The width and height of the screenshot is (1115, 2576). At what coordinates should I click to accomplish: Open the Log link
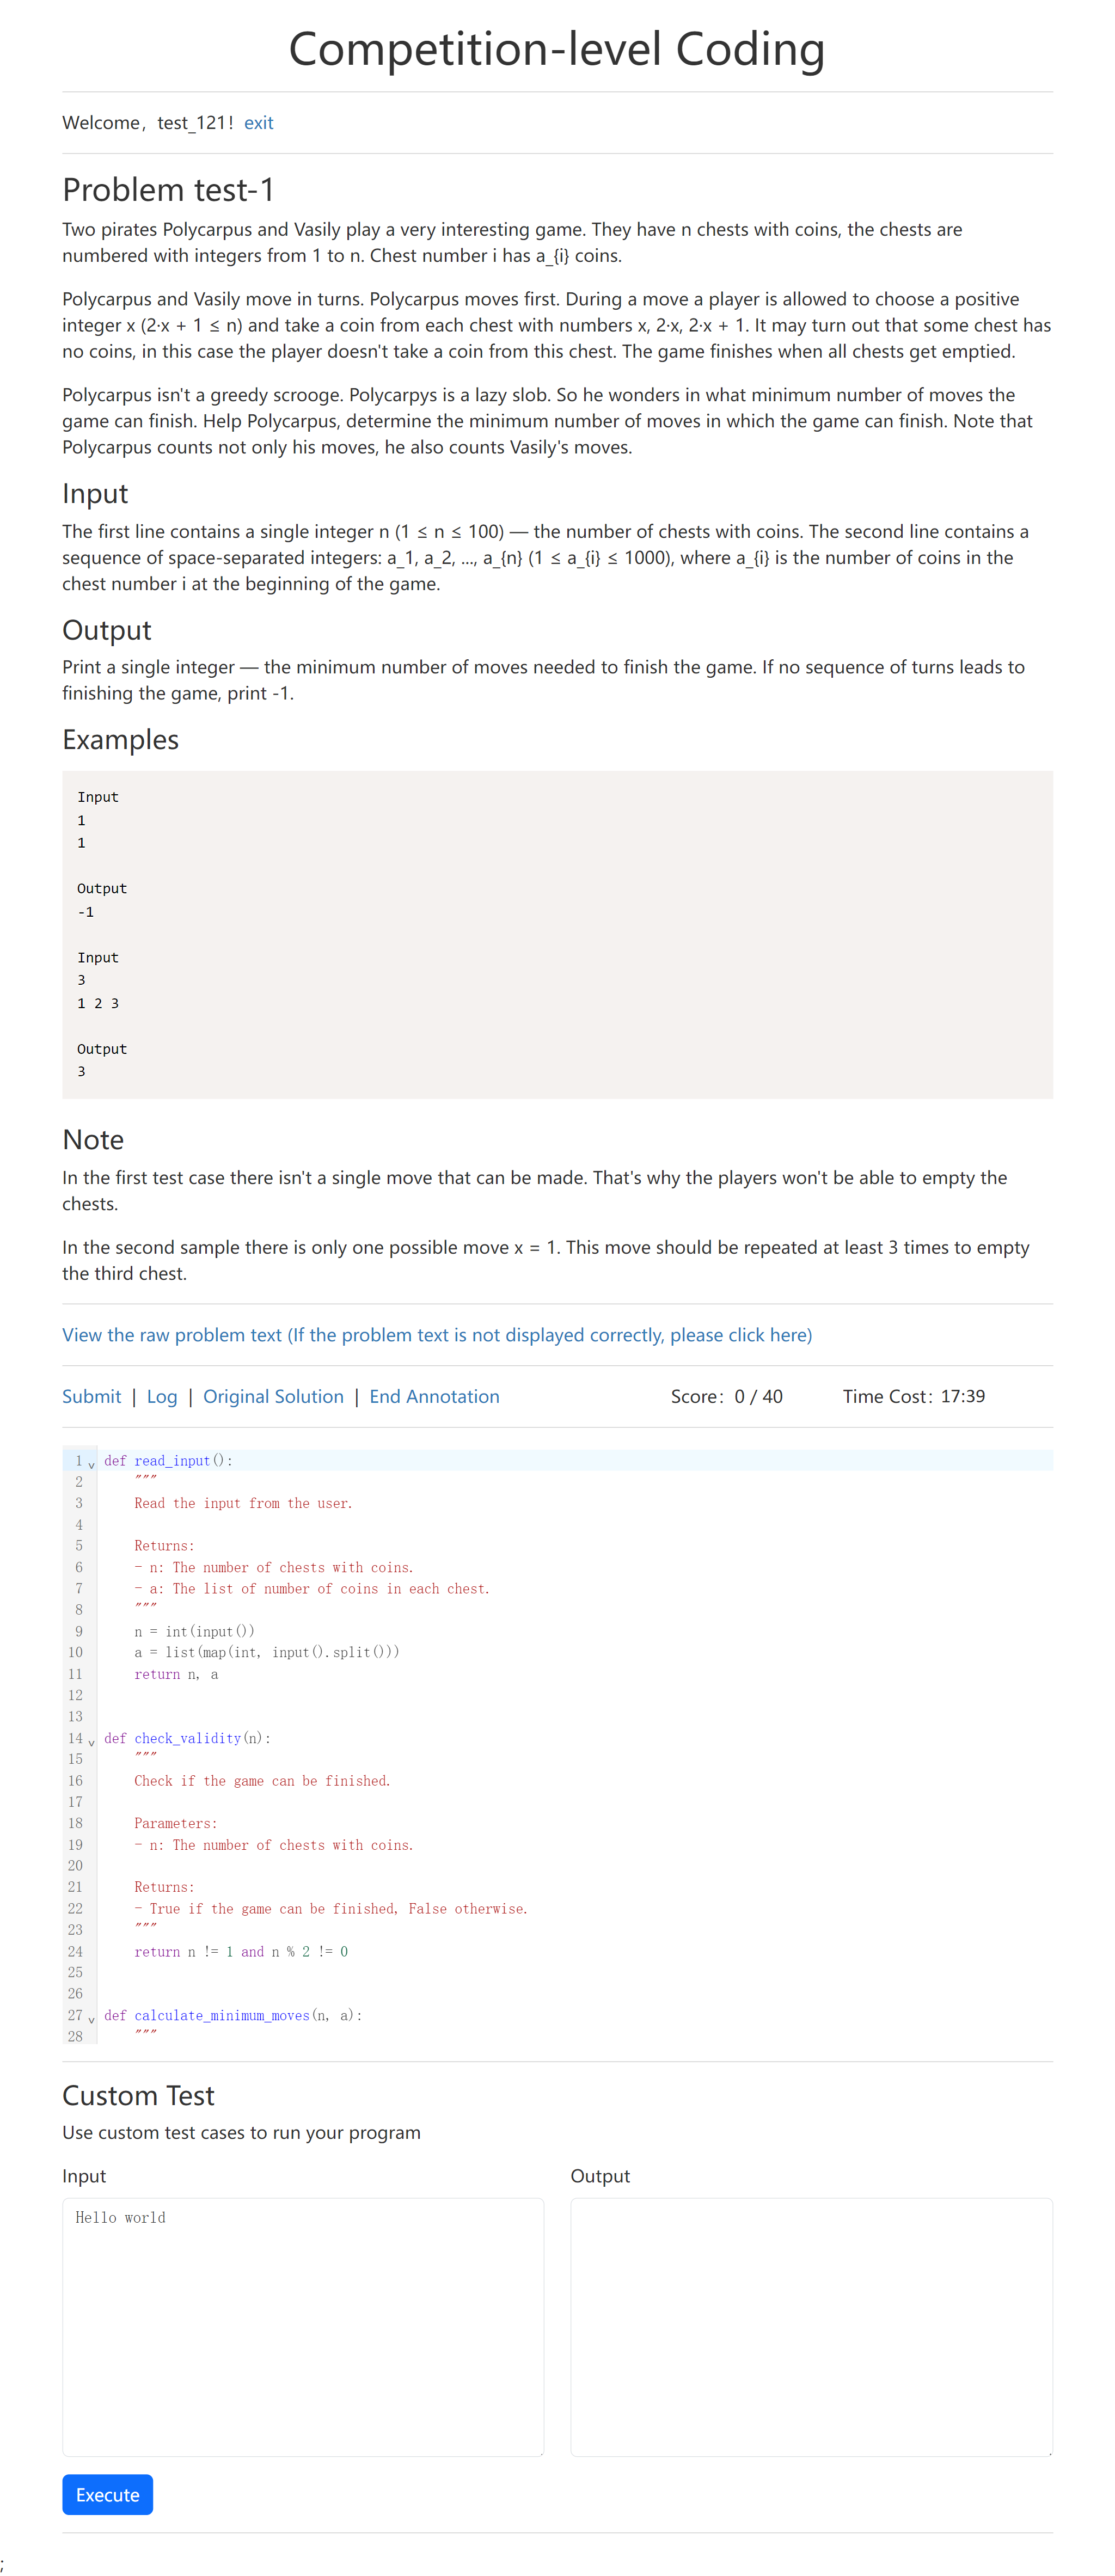pyautogui.click(x=161, y=1396)
